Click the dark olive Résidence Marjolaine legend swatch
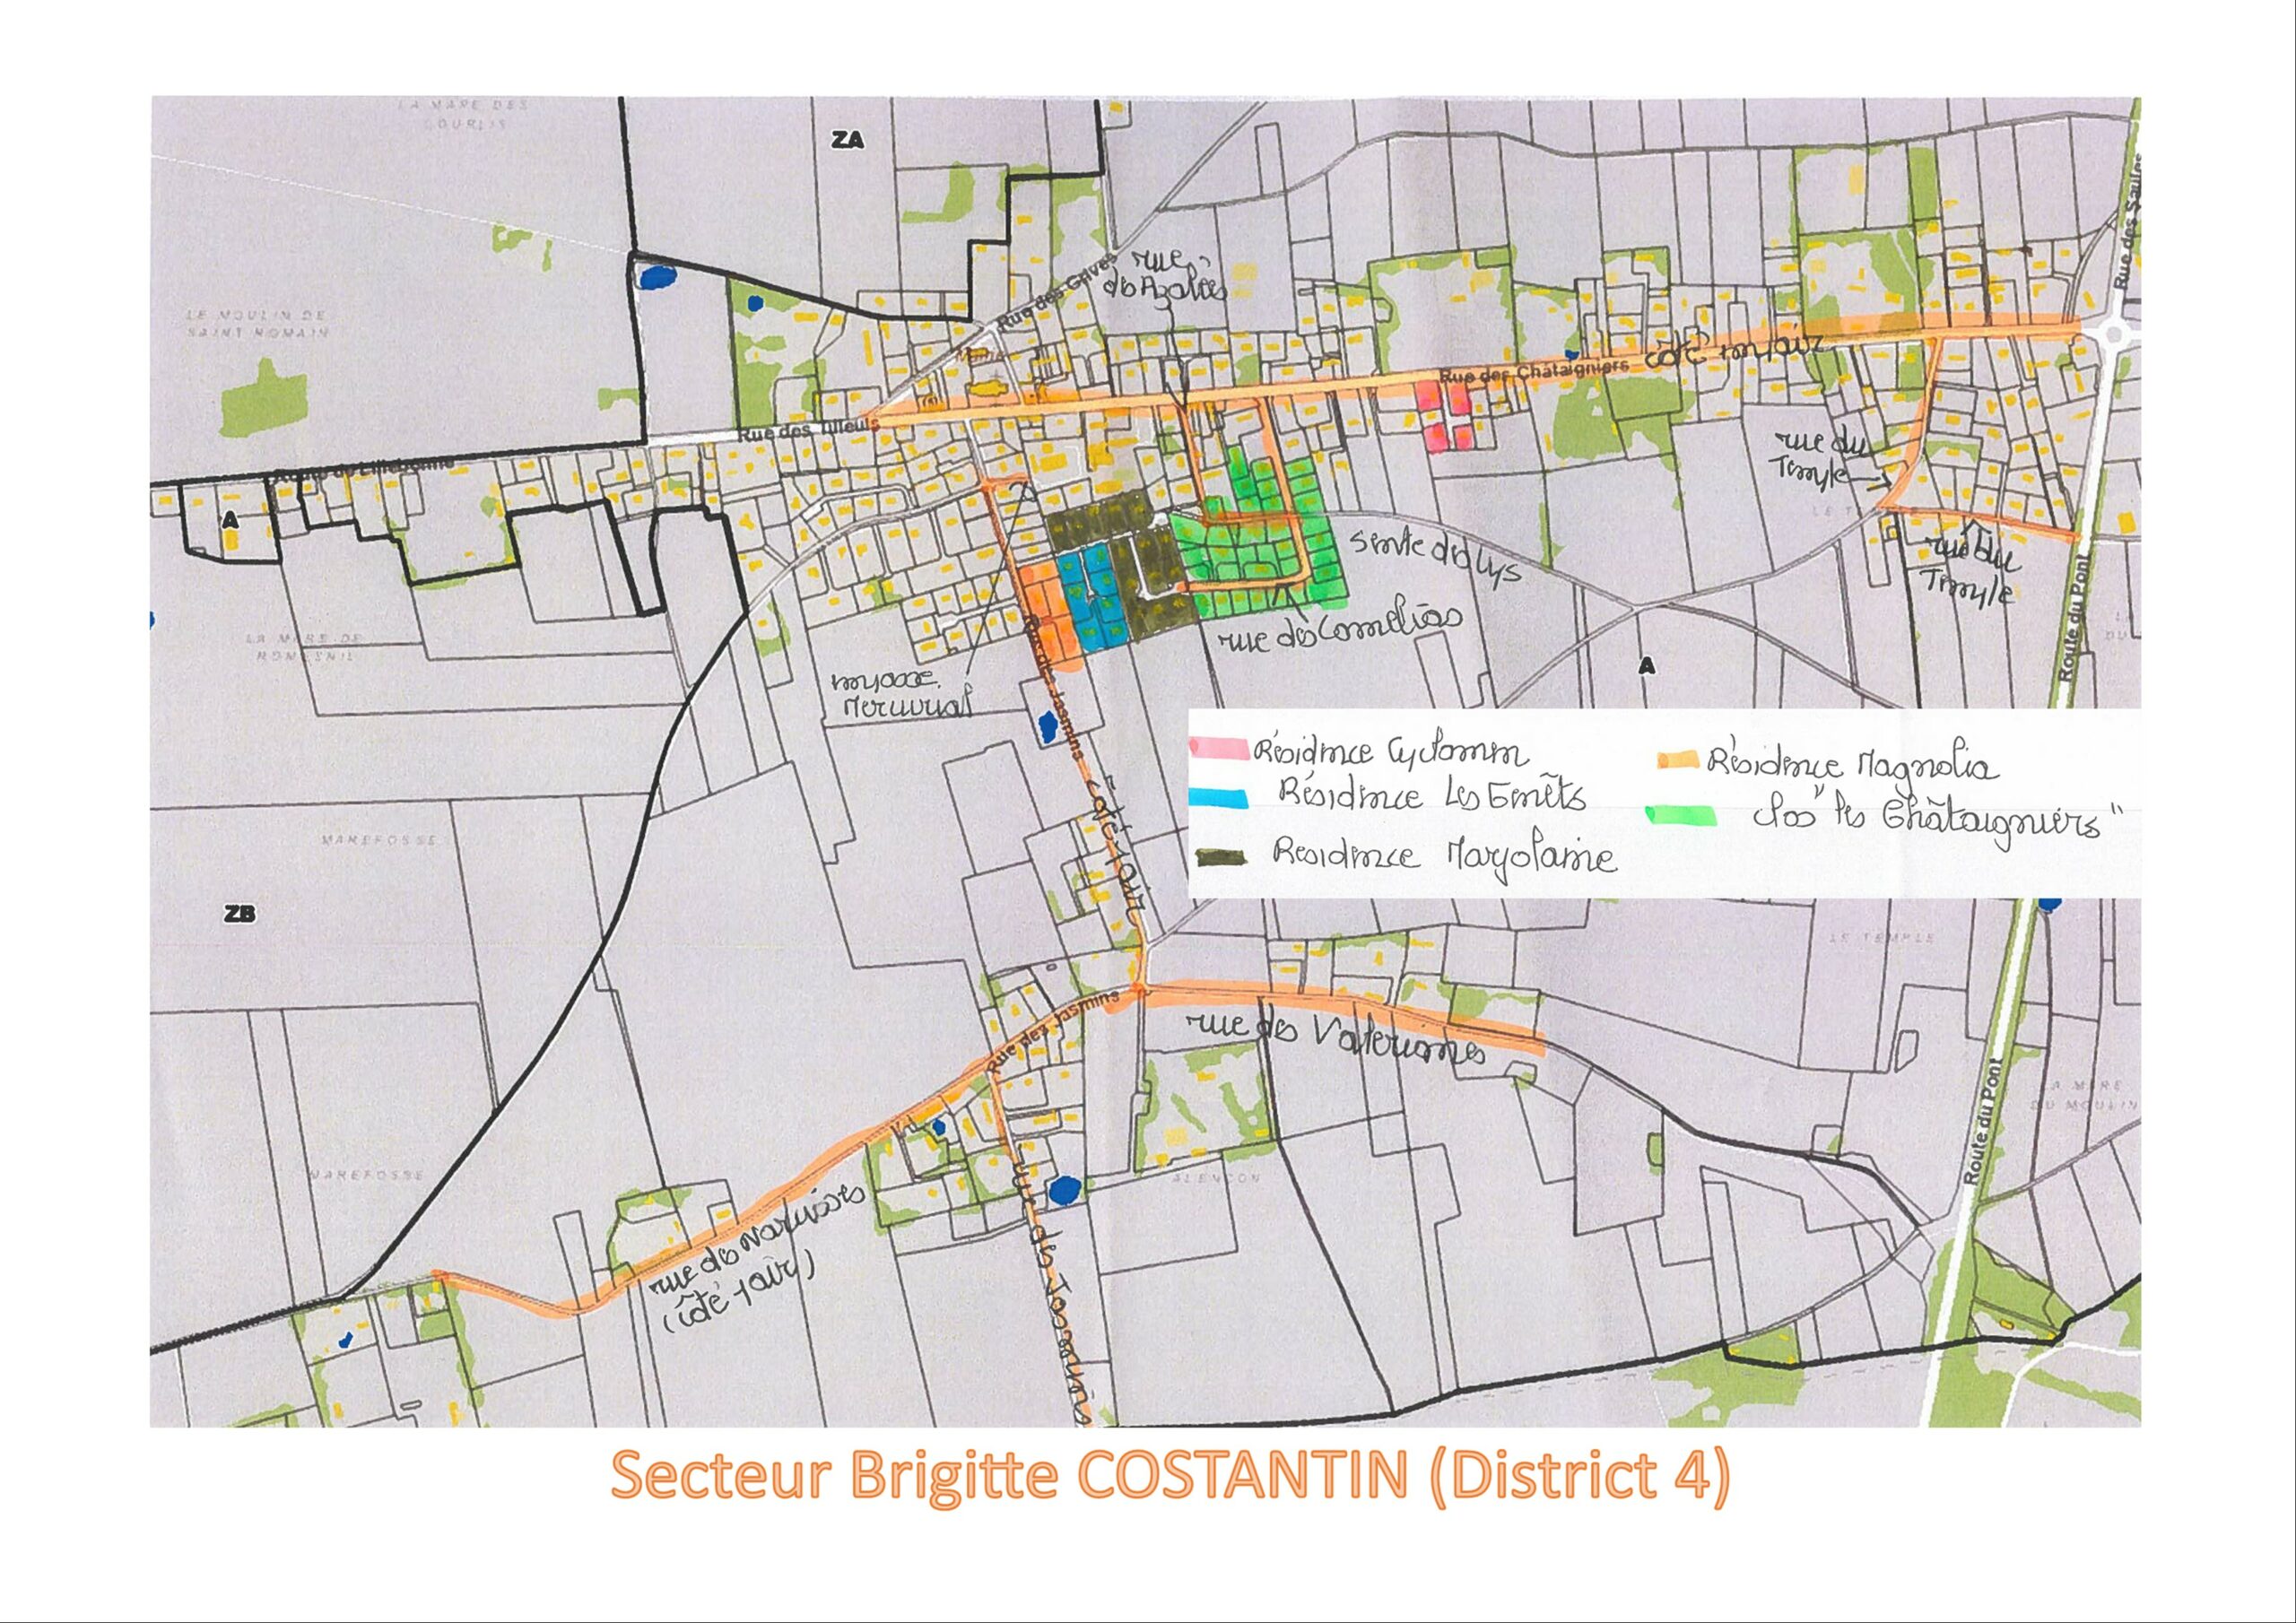 click(x=1222, y=859)
